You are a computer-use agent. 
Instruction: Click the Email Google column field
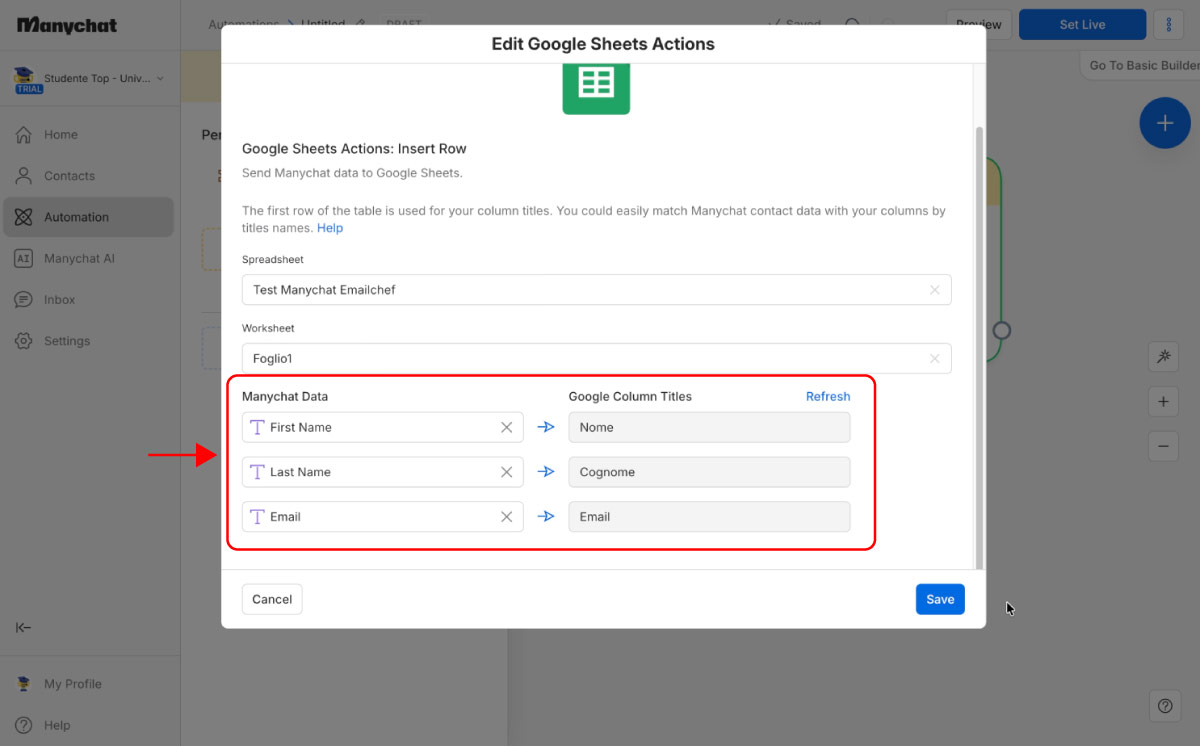[709, 517]
